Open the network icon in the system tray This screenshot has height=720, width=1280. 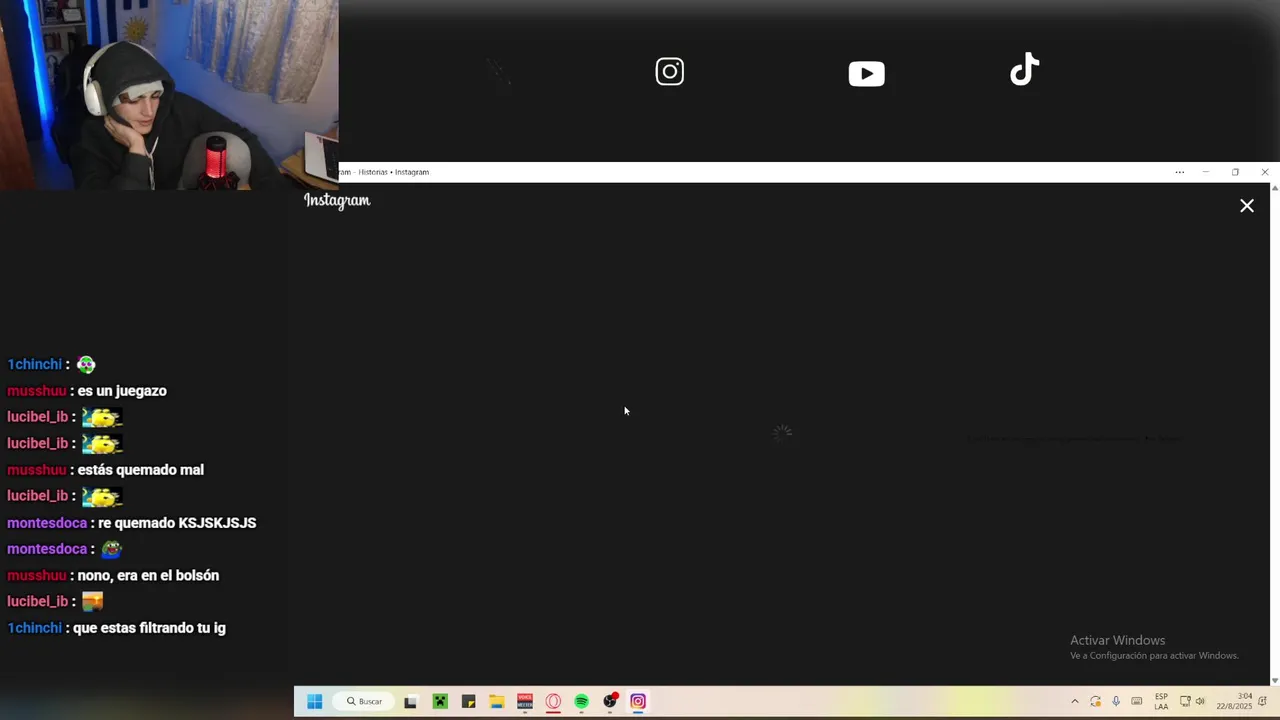(x=1185, y=702)
